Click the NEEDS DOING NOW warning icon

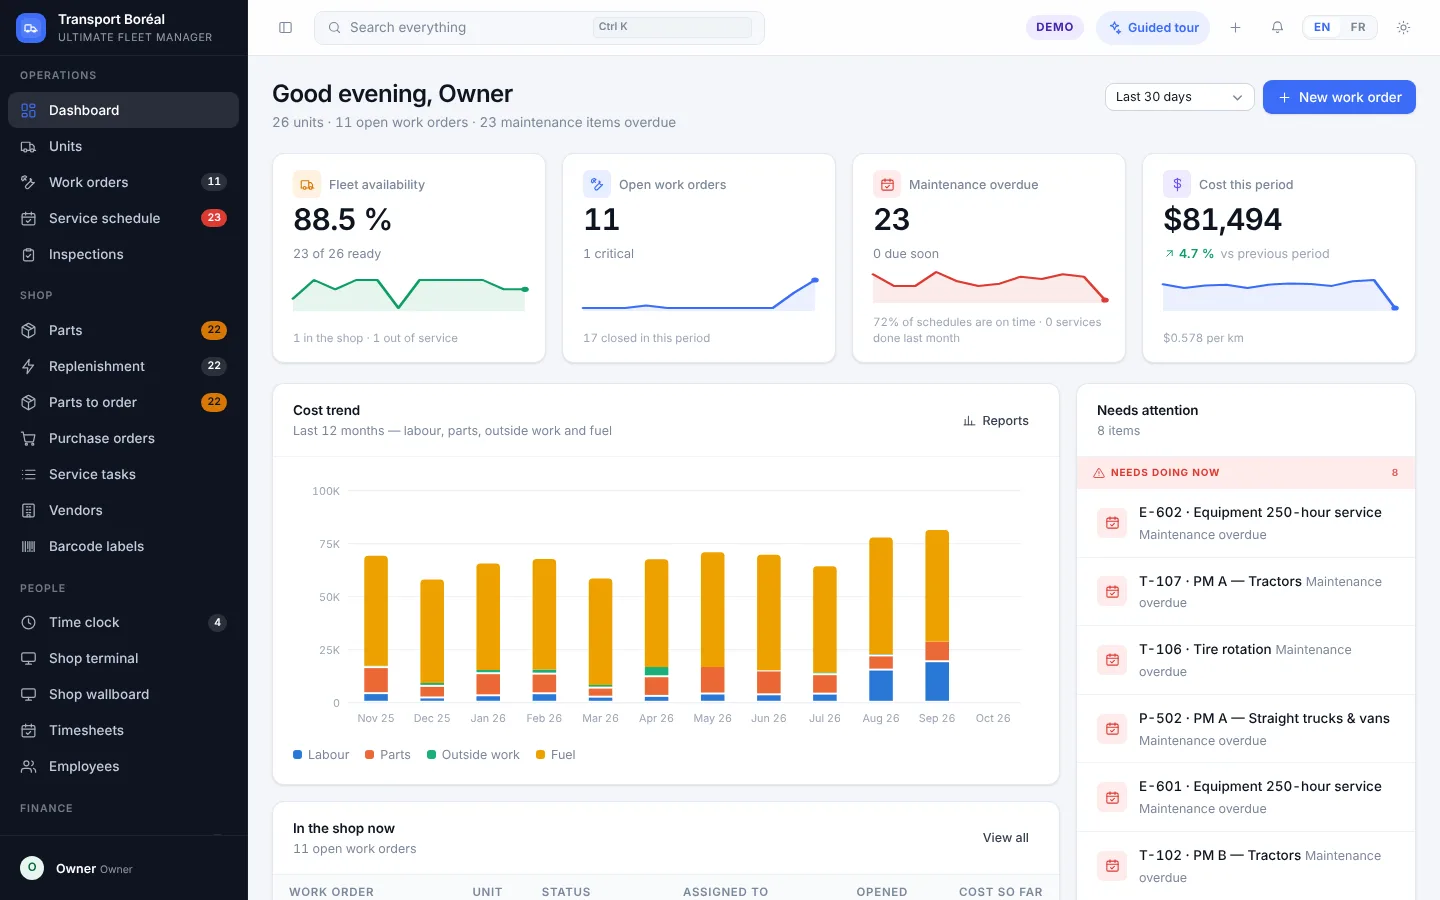click(x=1099, y=473)
